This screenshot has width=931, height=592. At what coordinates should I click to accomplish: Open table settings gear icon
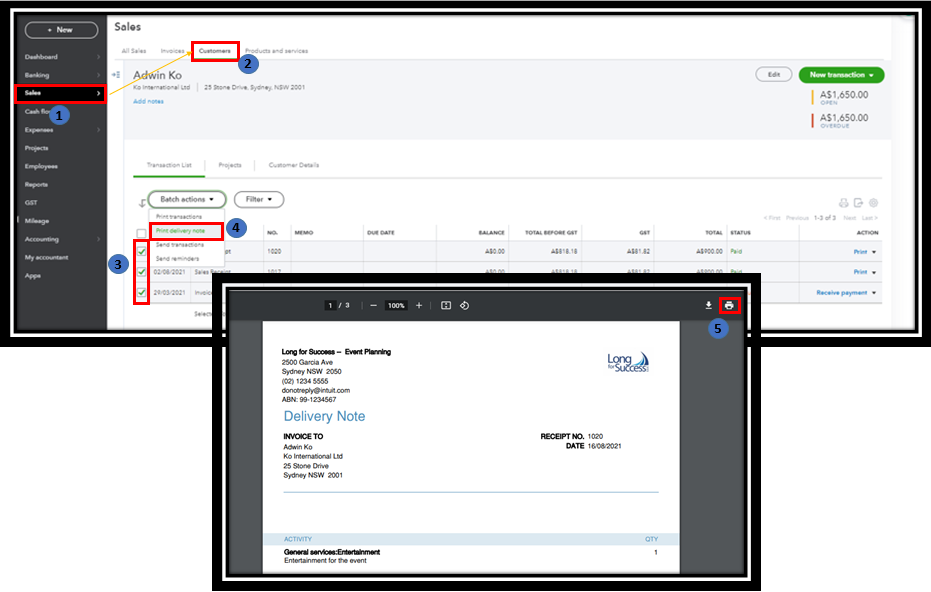(x=873, y=202)
